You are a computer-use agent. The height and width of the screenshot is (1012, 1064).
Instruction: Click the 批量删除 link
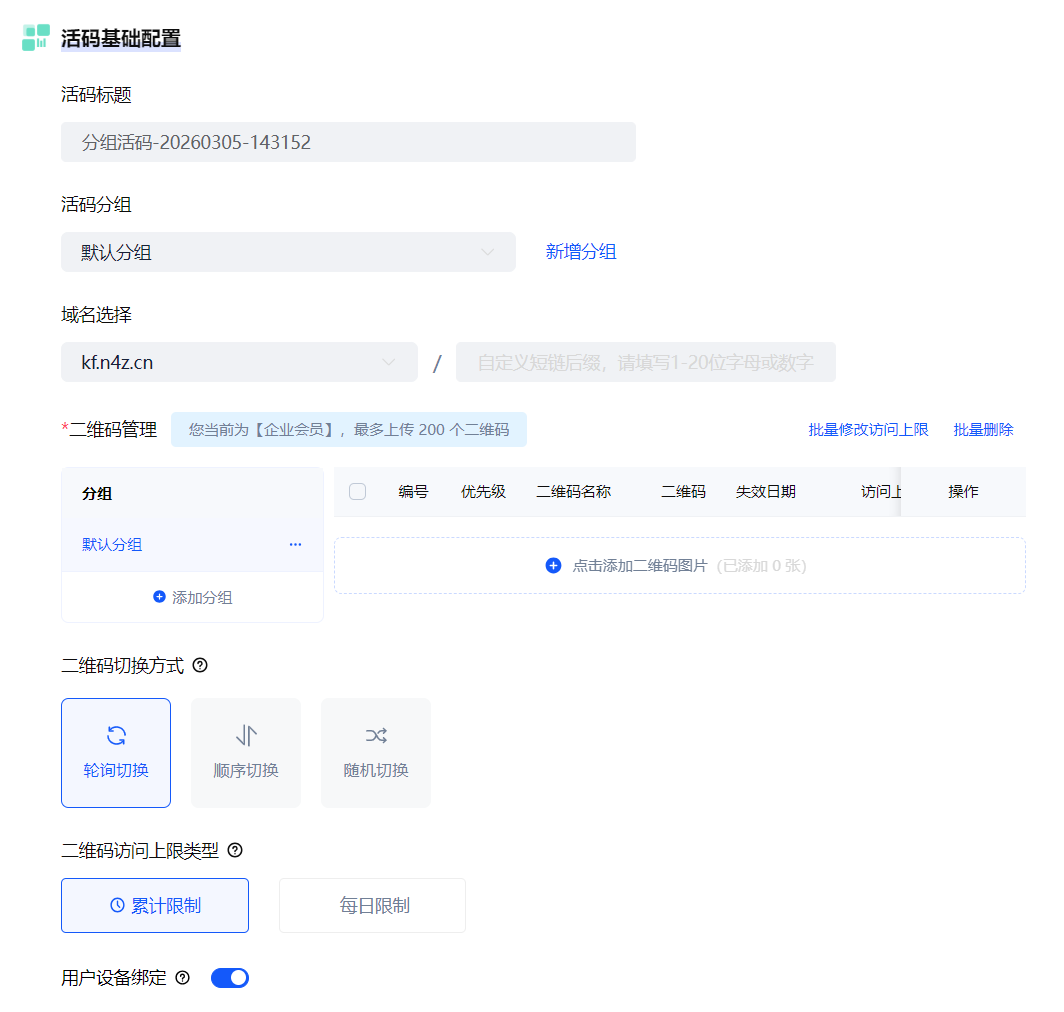pos(983,430)
